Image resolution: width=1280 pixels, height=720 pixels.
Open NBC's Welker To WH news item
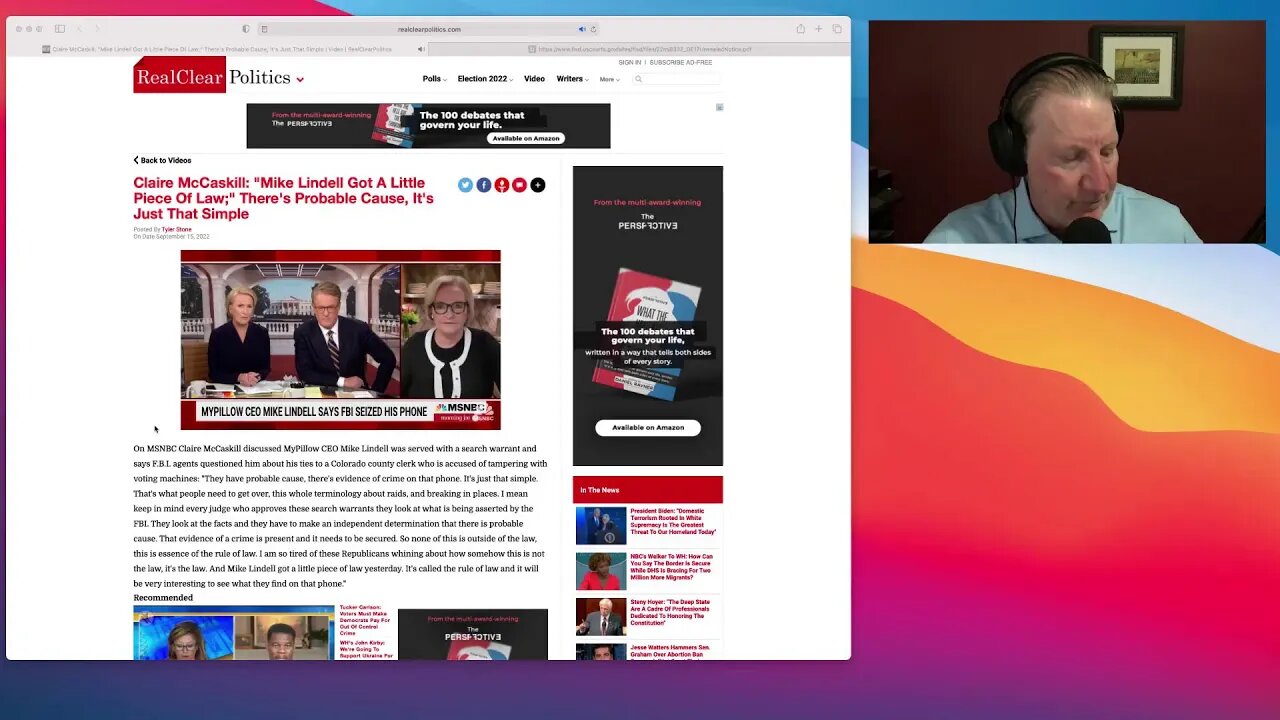click(x=671, y=567)
